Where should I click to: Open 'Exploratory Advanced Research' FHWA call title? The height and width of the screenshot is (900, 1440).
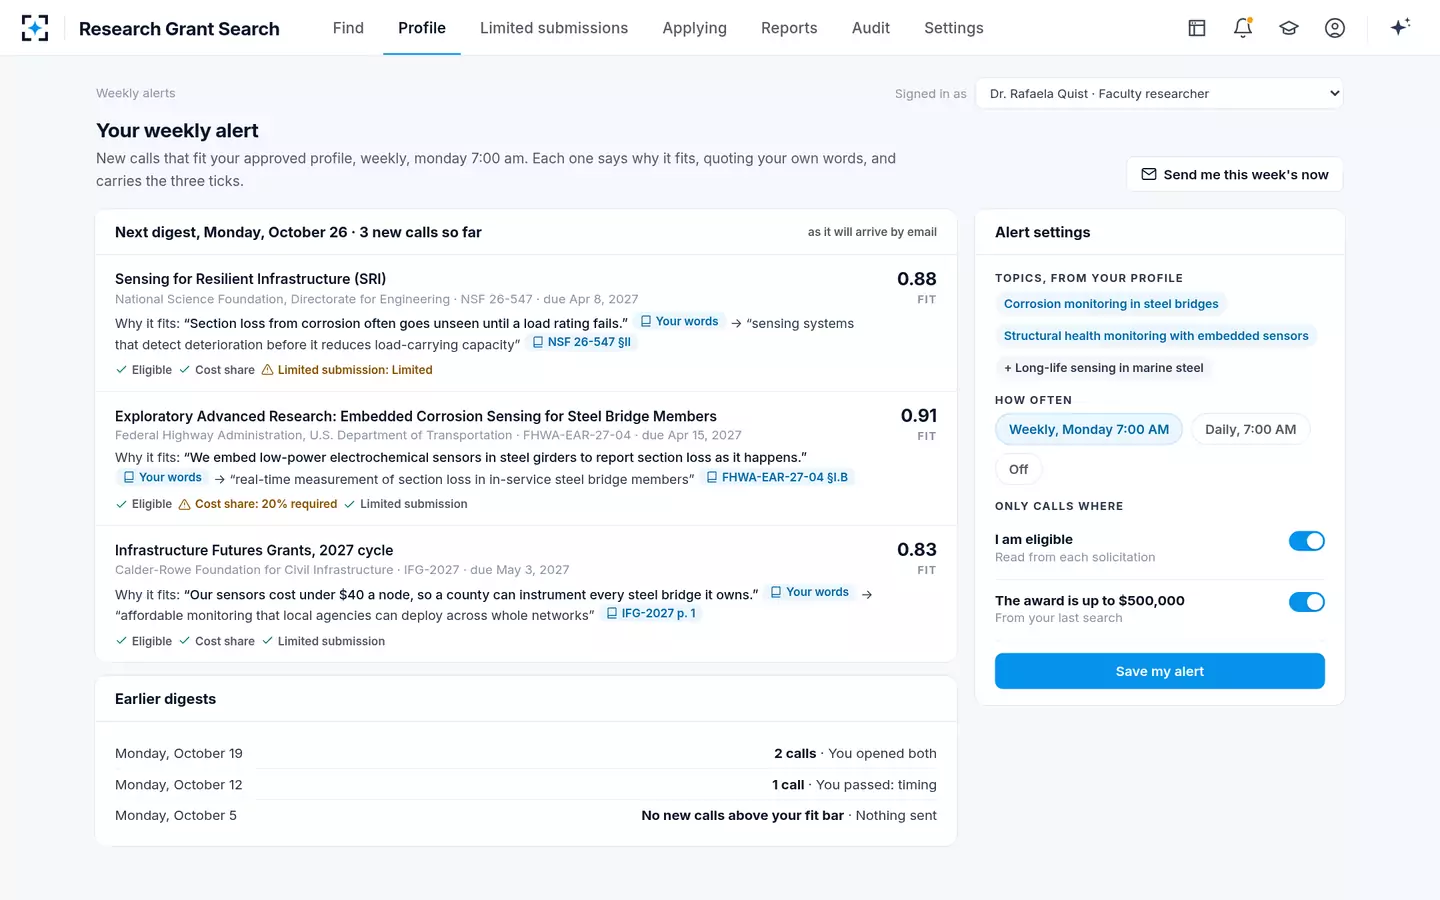click(416, 416)
